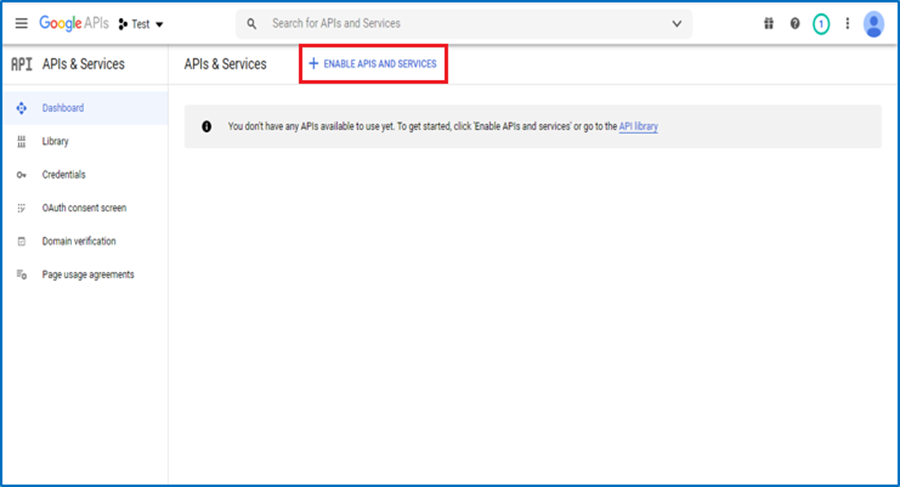Screen dimensions: 900x487
Task: Click the Dashboard icon in sidebar
Action: coord(22,108)
